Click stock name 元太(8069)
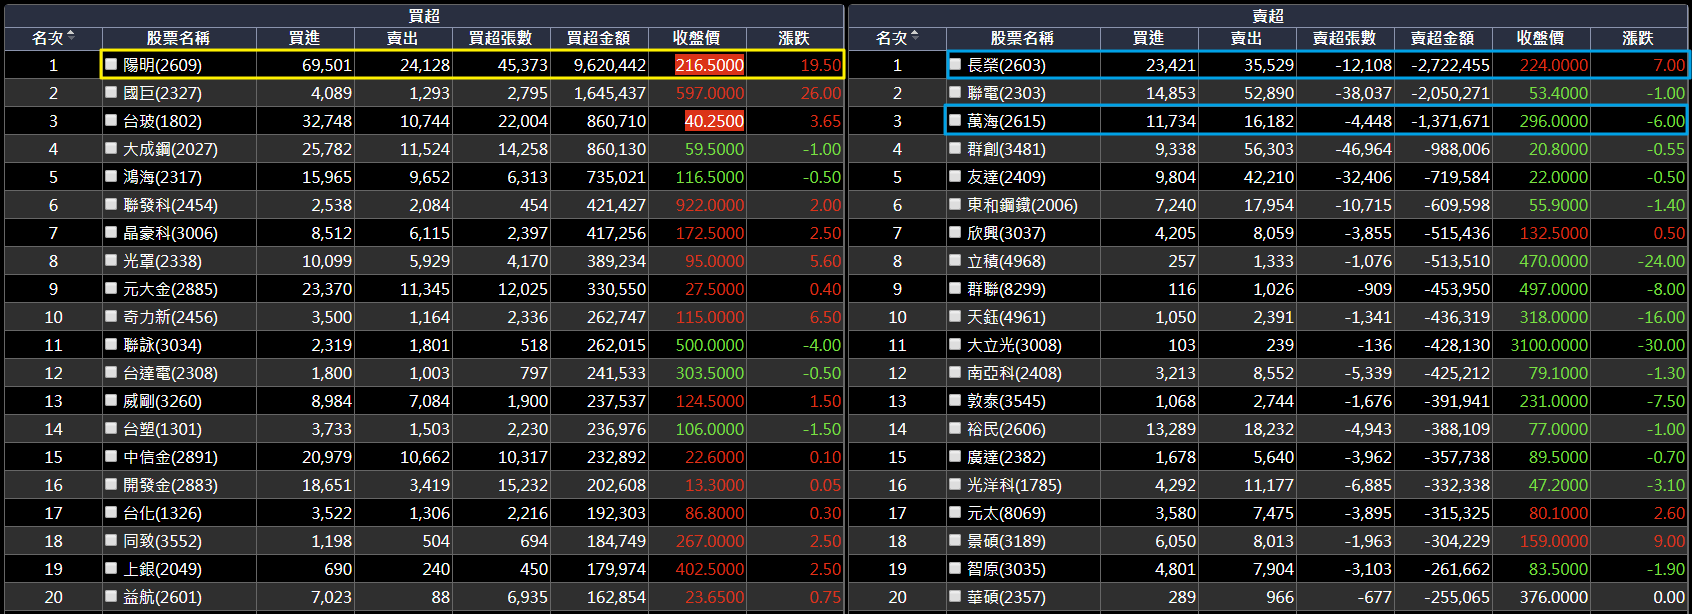Image resolution: width=1692 pixels, height=614 pixels. pos(1006,513)
